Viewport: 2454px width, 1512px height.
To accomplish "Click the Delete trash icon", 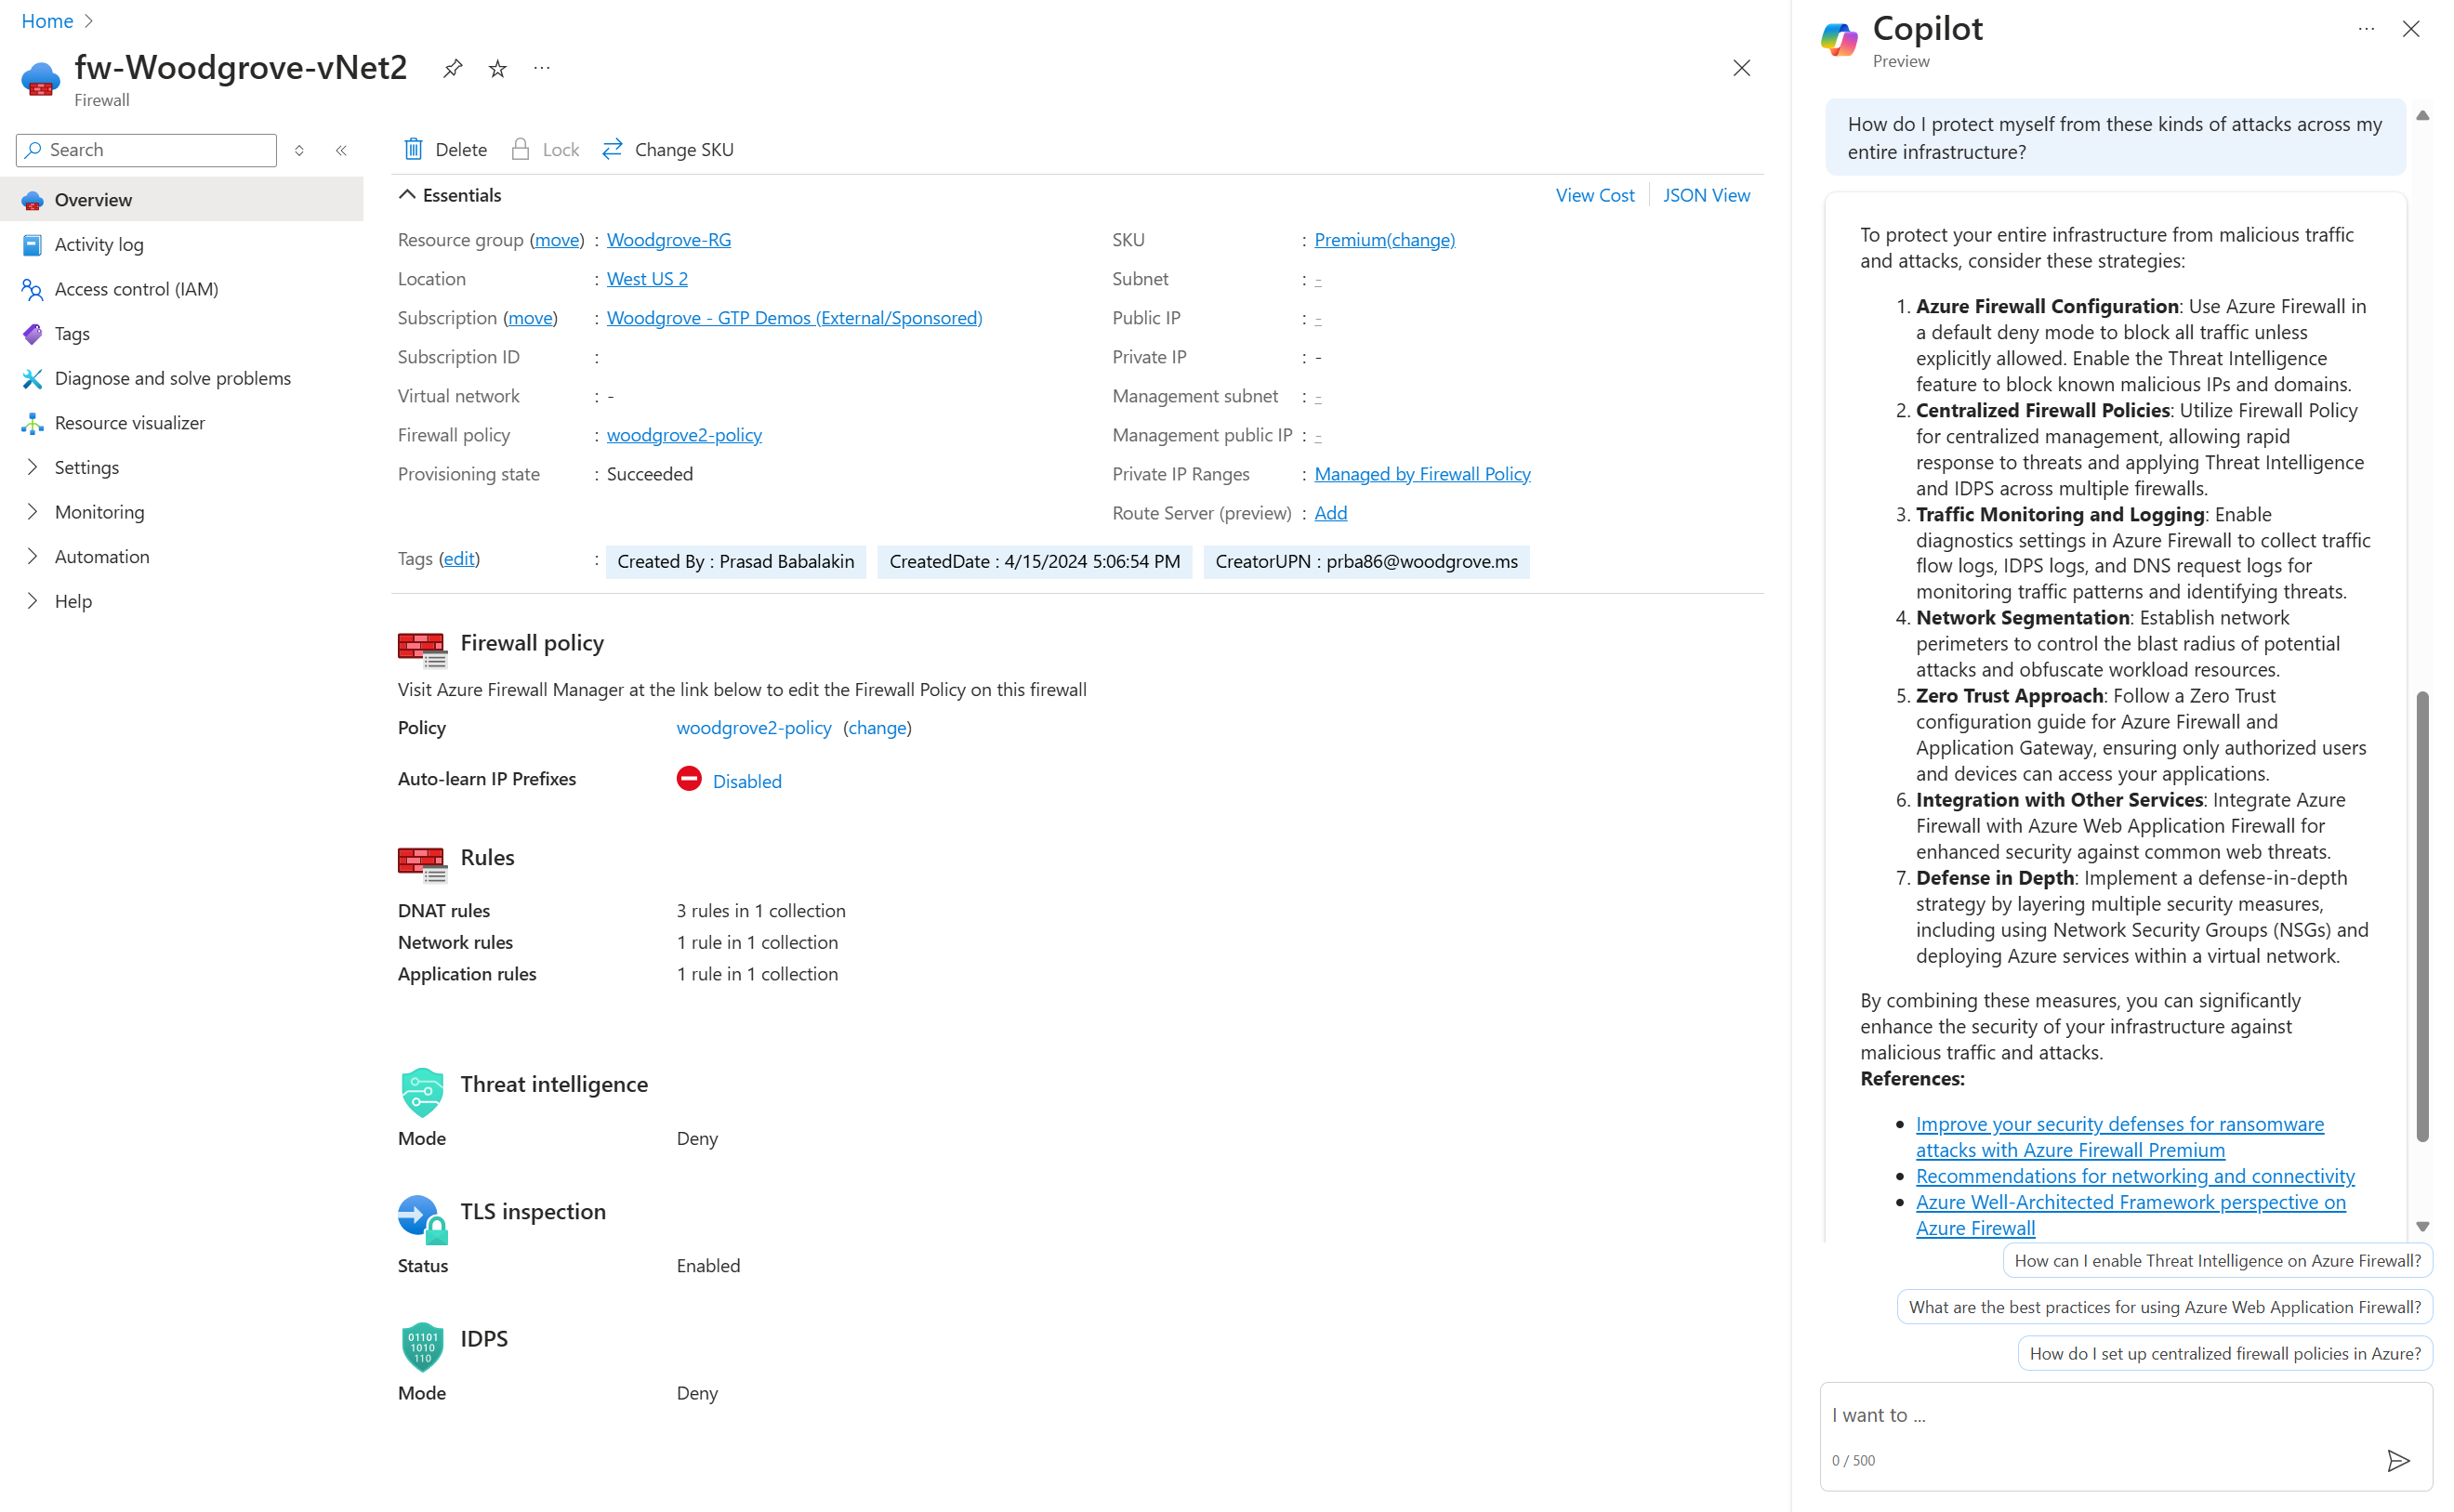I will click(x=413, y=149).
